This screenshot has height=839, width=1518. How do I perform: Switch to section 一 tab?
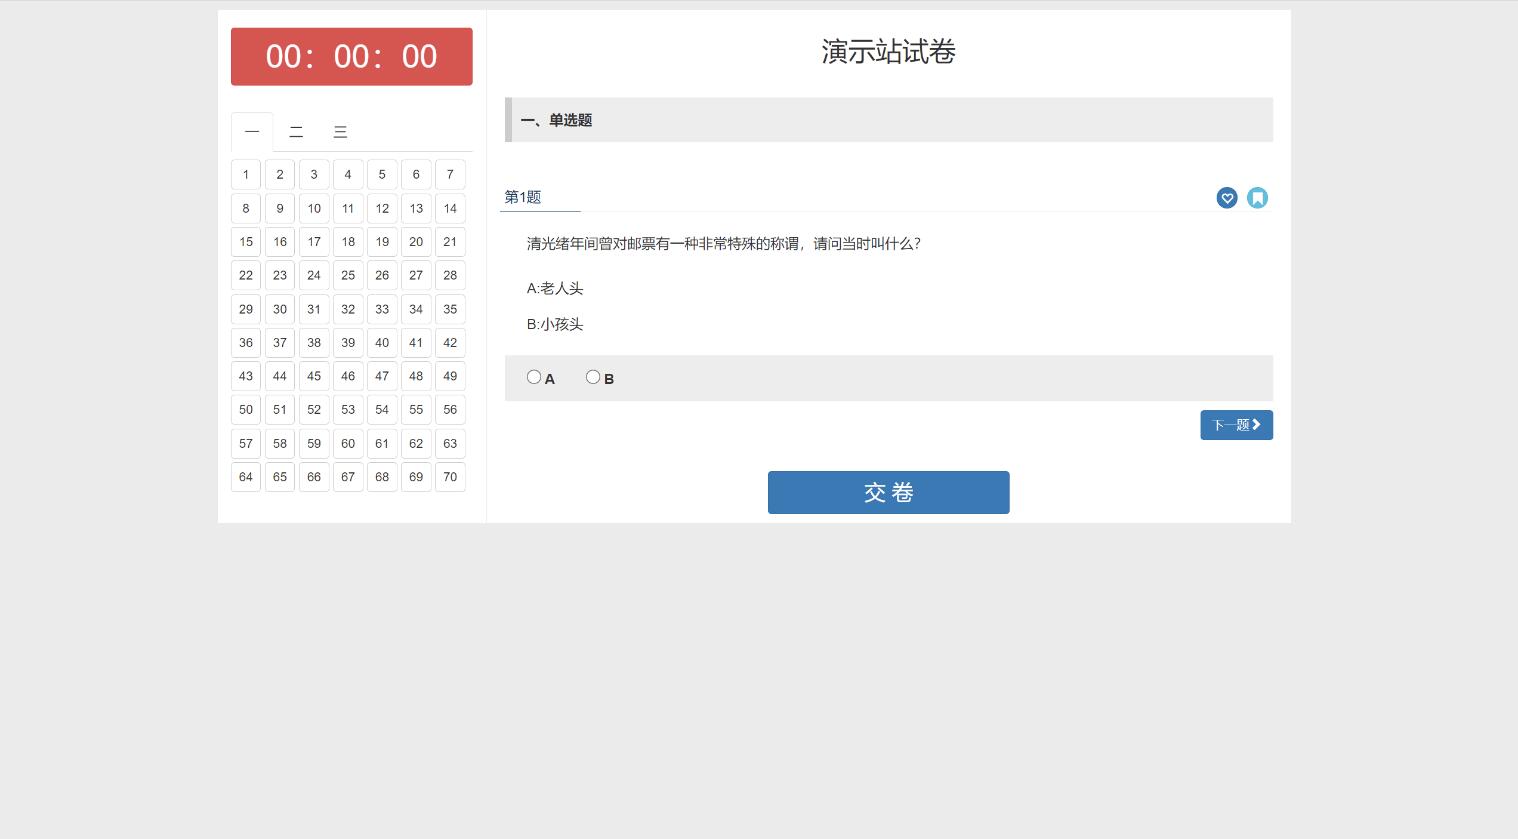[x=252, y=132]
